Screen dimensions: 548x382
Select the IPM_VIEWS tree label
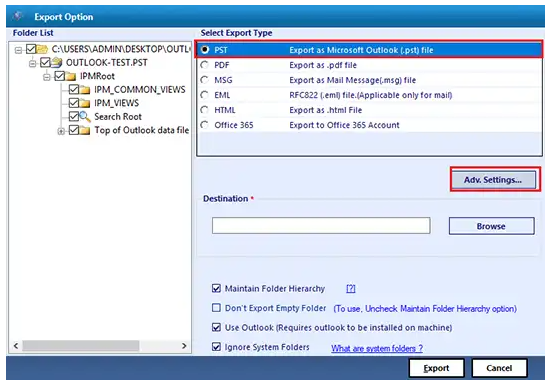coord(116,103)
